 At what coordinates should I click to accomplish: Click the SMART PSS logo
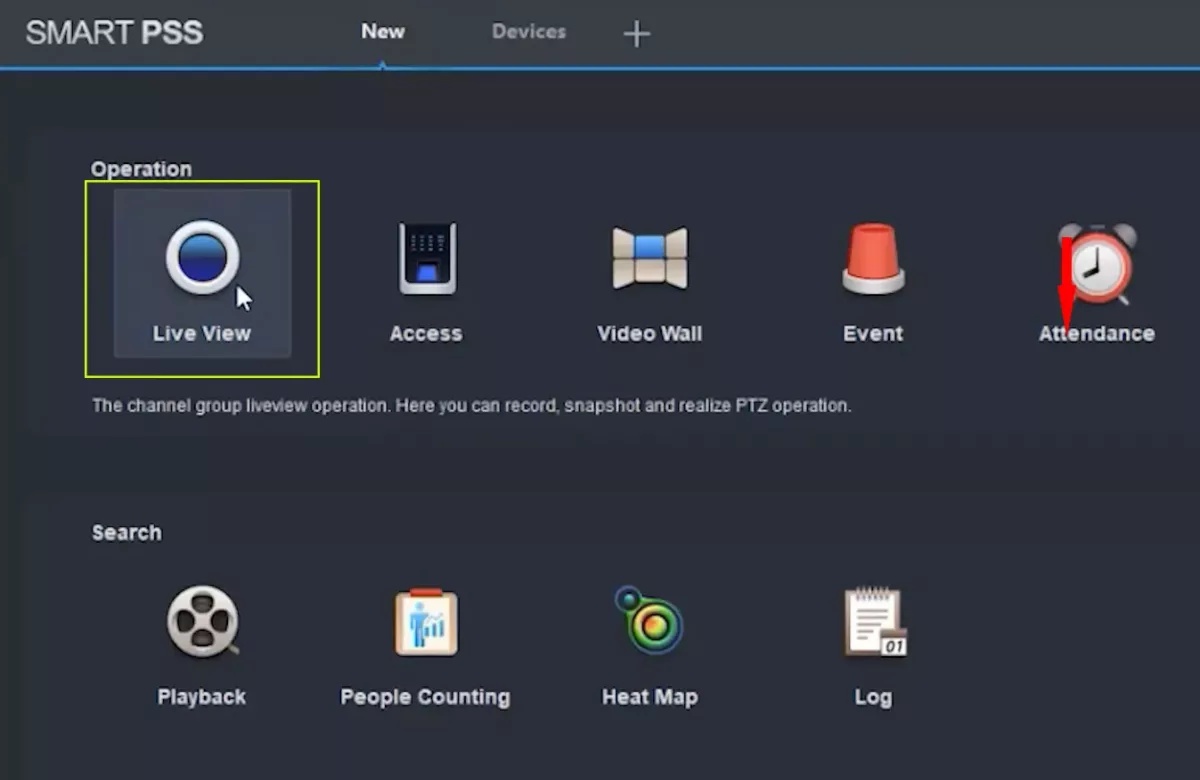[x=114, y=33]
